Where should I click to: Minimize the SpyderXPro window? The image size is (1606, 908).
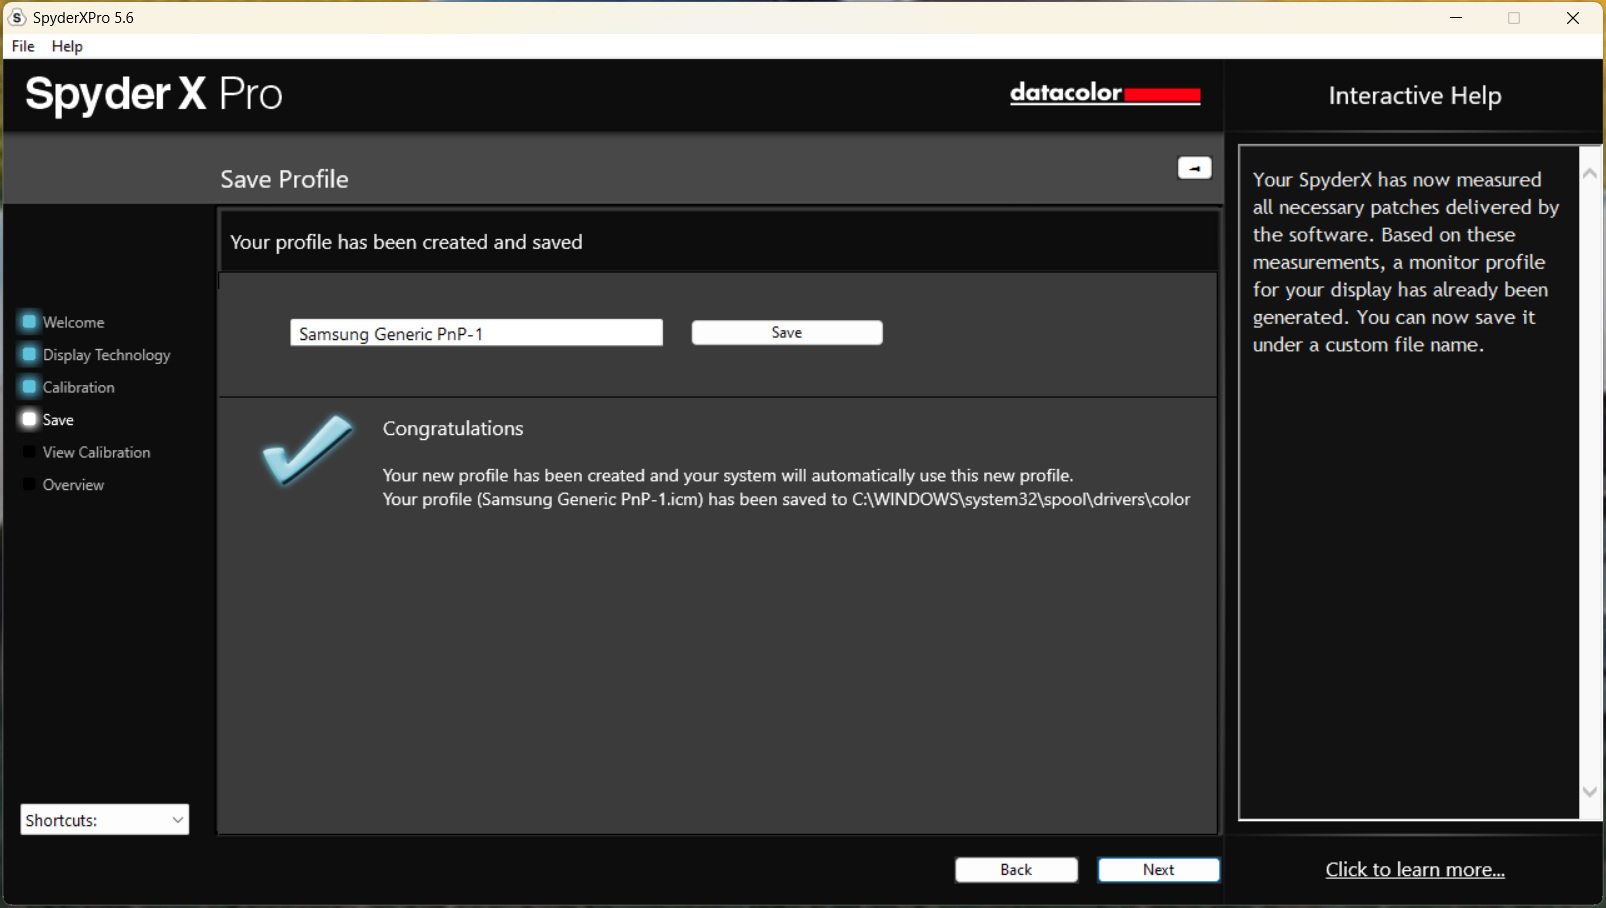click(x=1456, y=18)
